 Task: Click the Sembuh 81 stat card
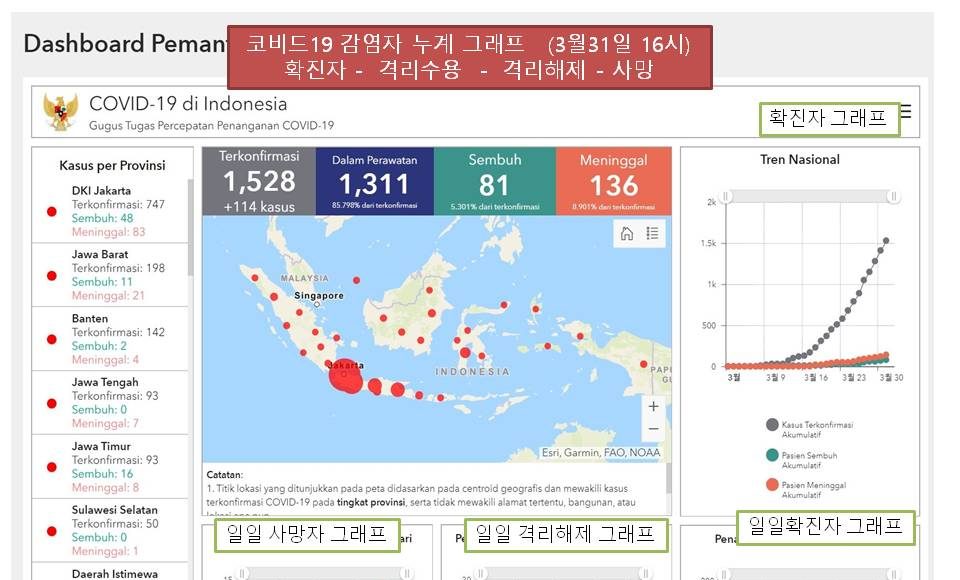pos(494,181)
